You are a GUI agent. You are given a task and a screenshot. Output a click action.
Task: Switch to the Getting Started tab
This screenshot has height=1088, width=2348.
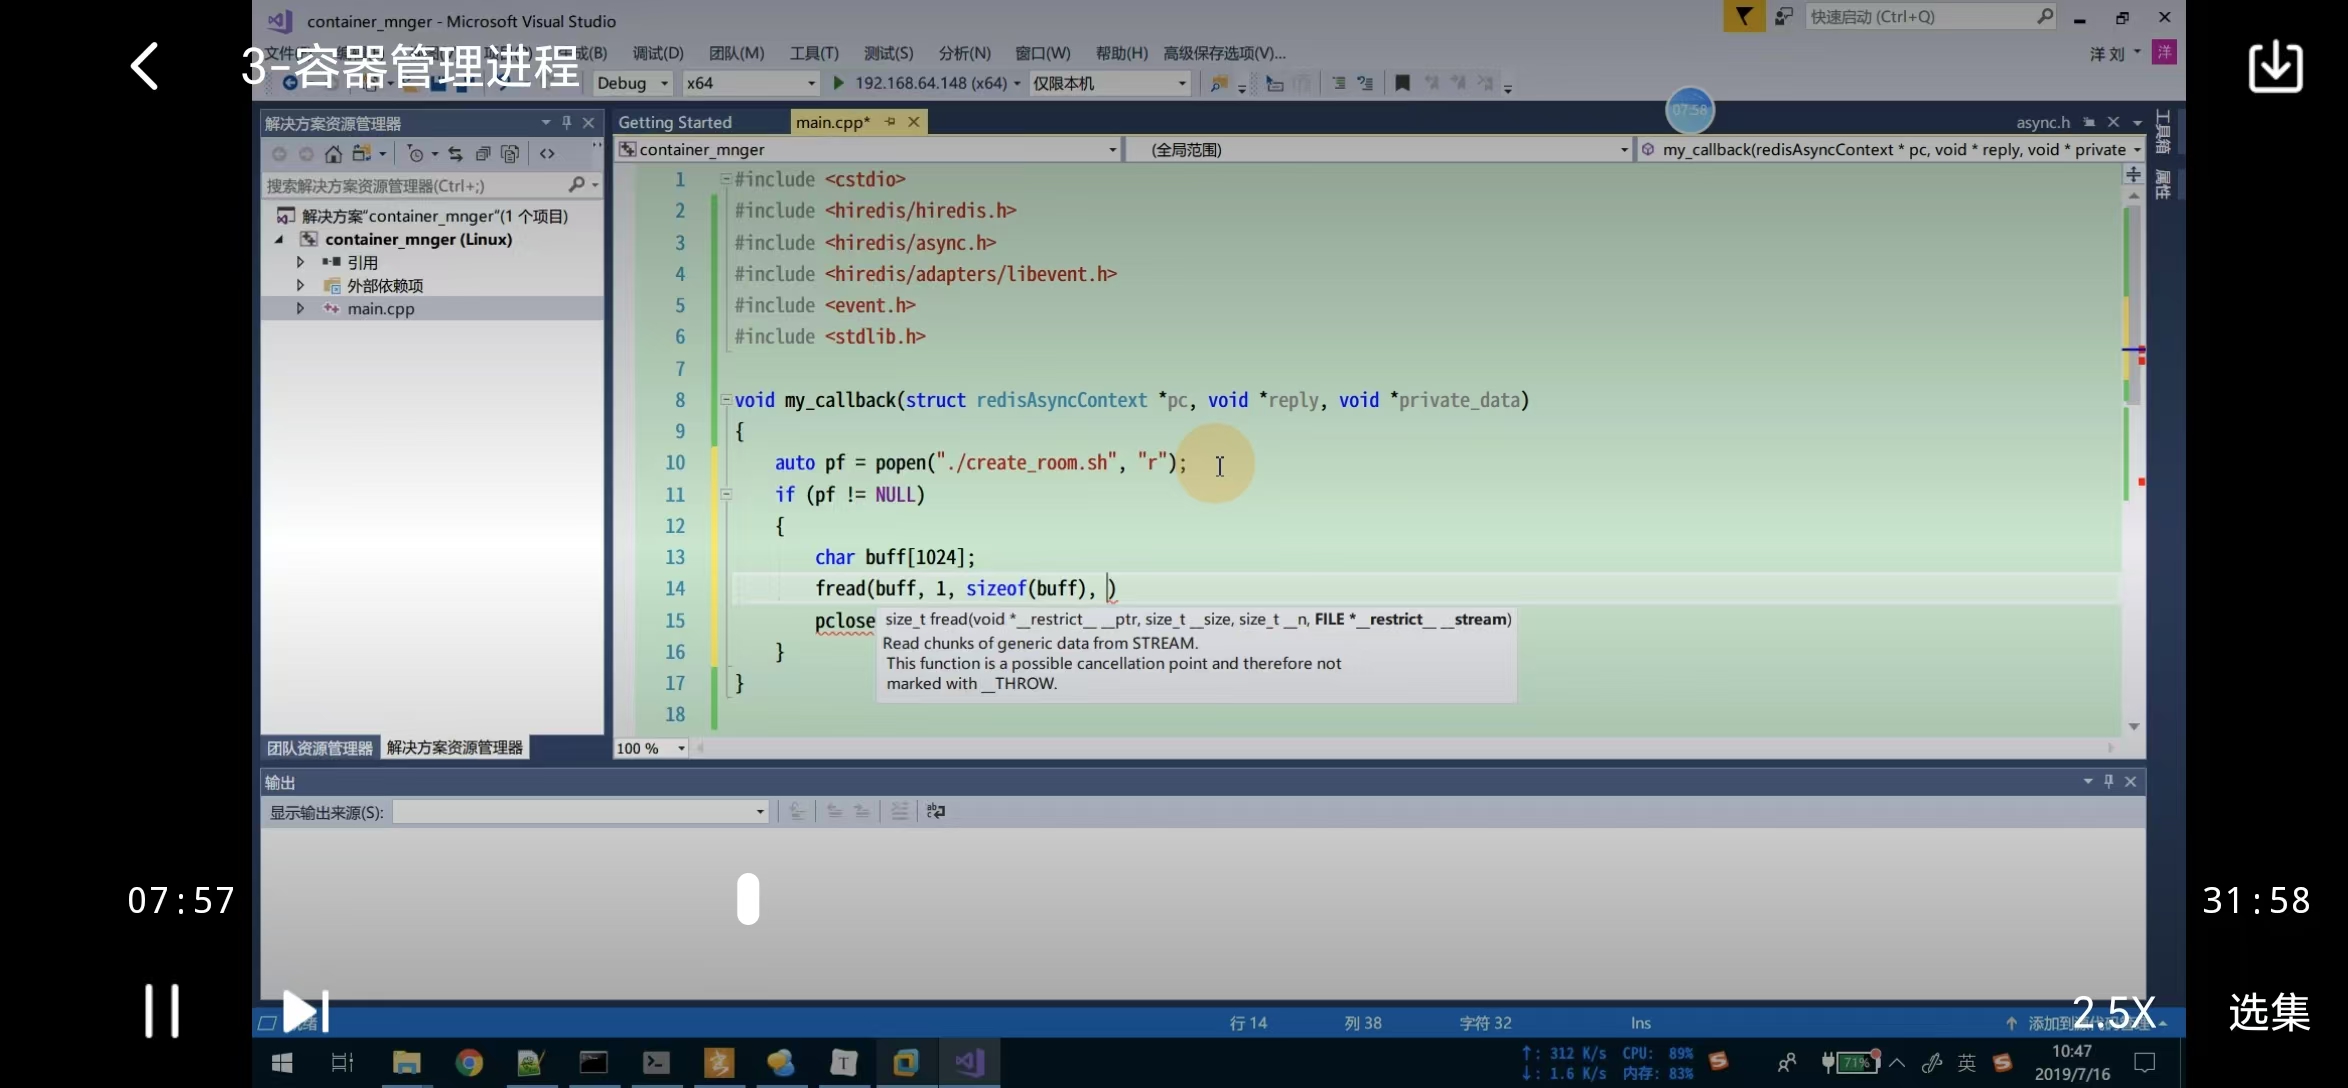pos(675,122)
